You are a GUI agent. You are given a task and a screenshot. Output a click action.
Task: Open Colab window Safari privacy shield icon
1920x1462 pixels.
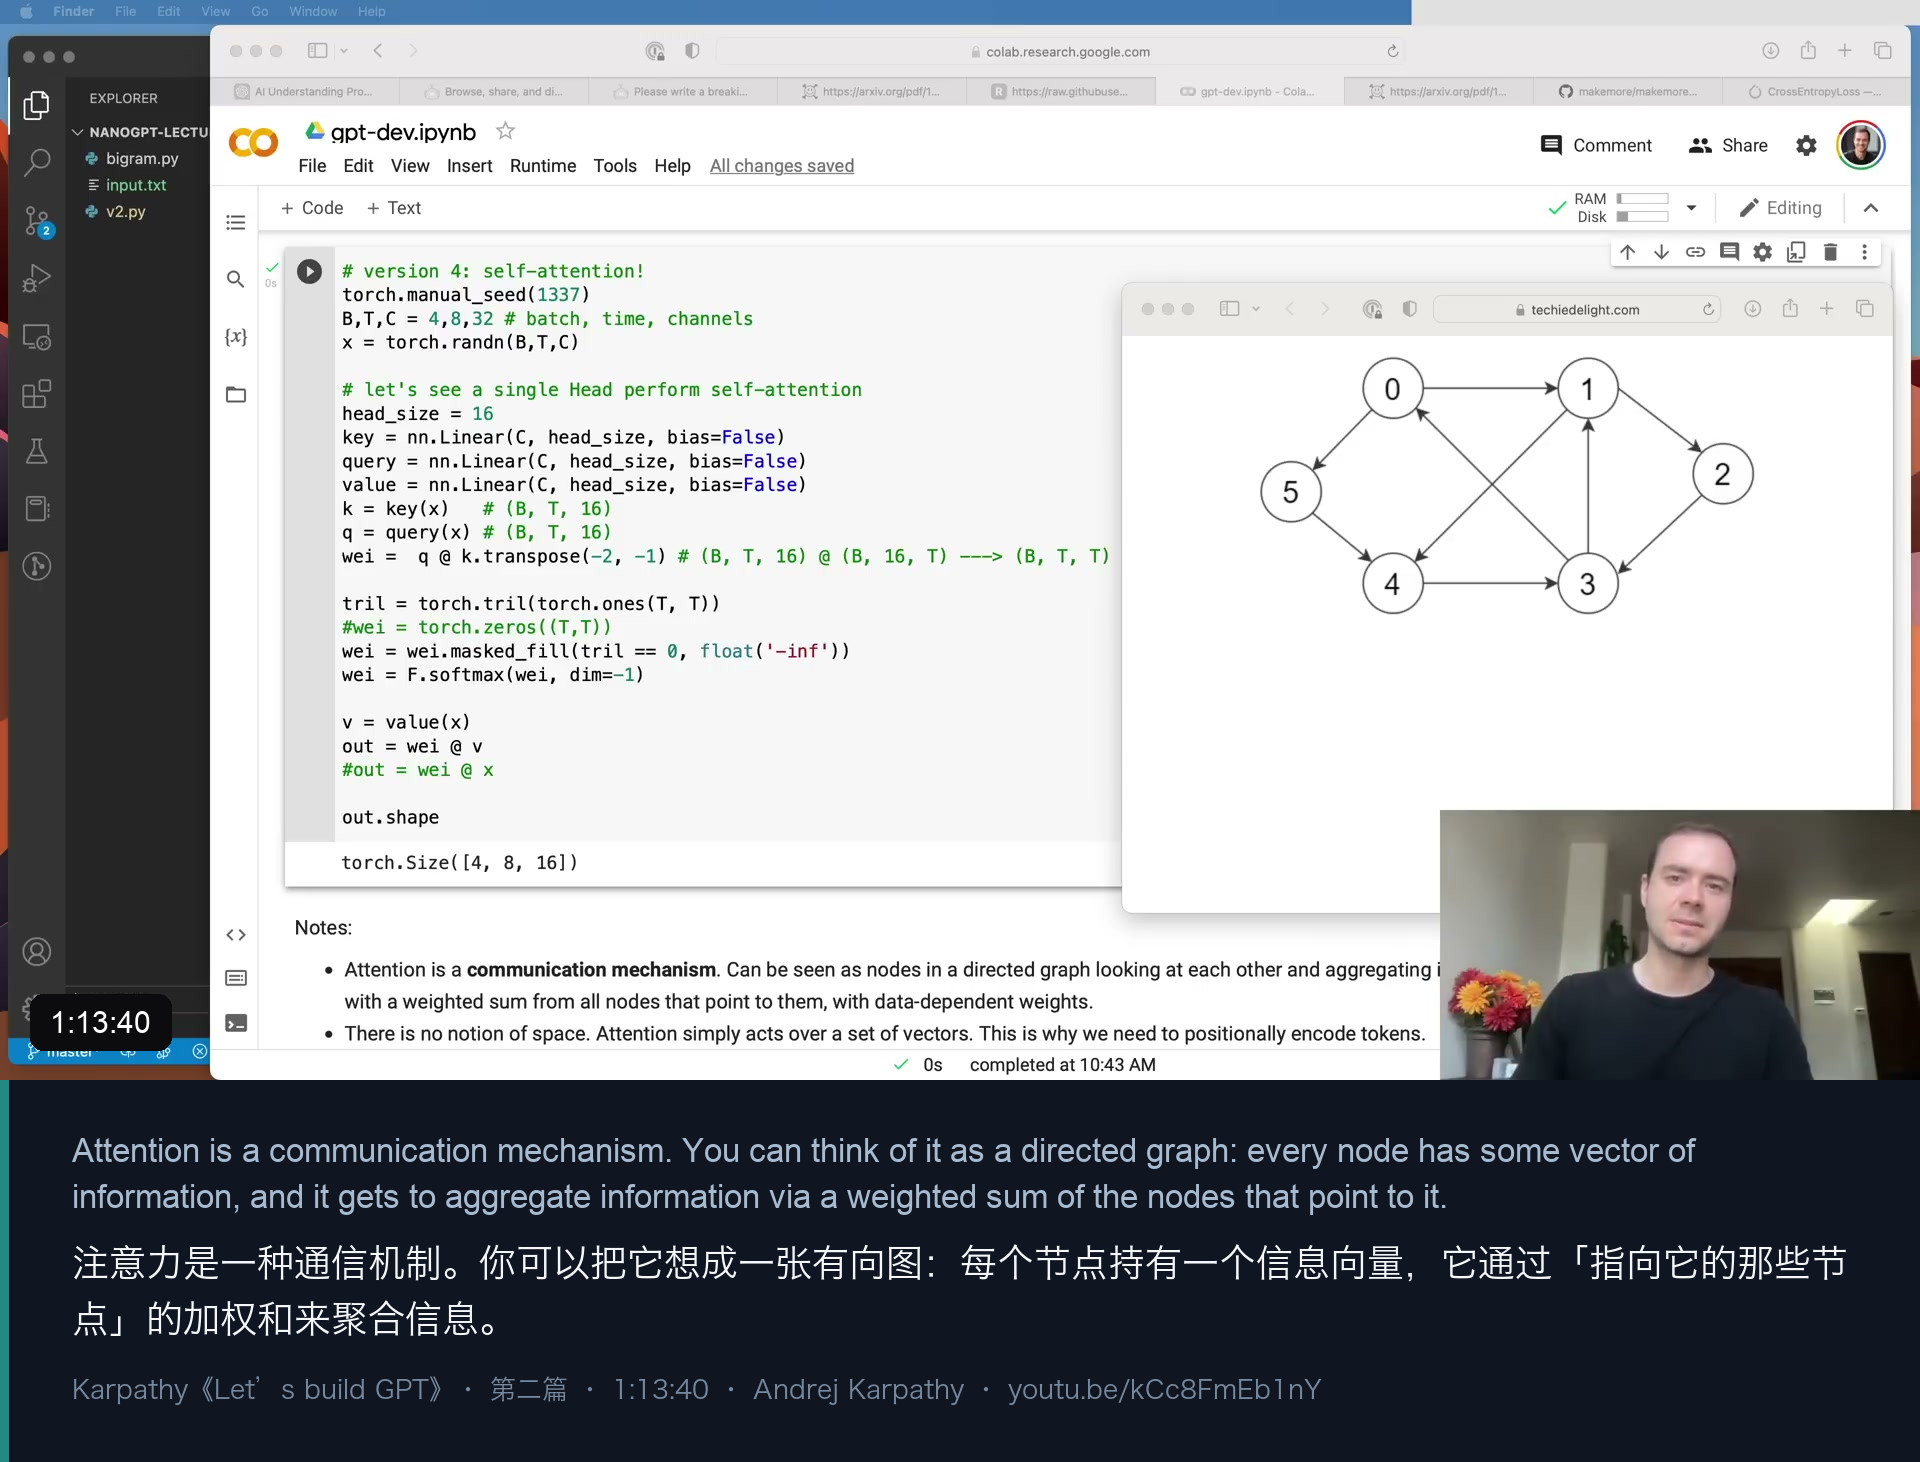click(x=692, y=51)
